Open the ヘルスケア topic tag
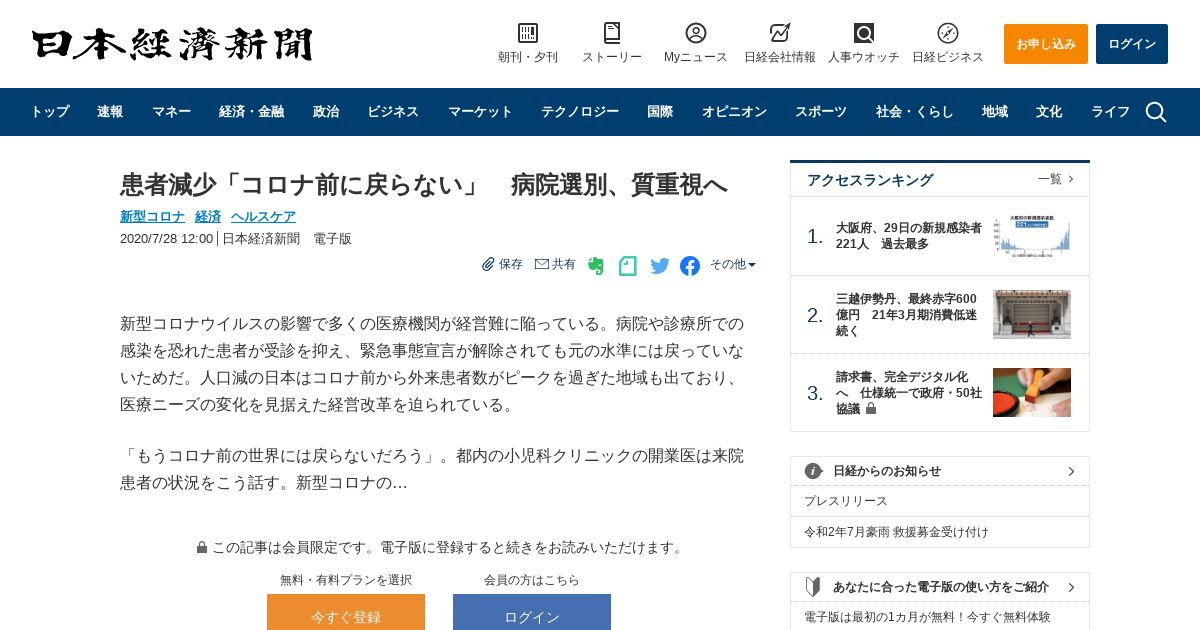This screenshot has width=1200, height=630. click(263, 216)
